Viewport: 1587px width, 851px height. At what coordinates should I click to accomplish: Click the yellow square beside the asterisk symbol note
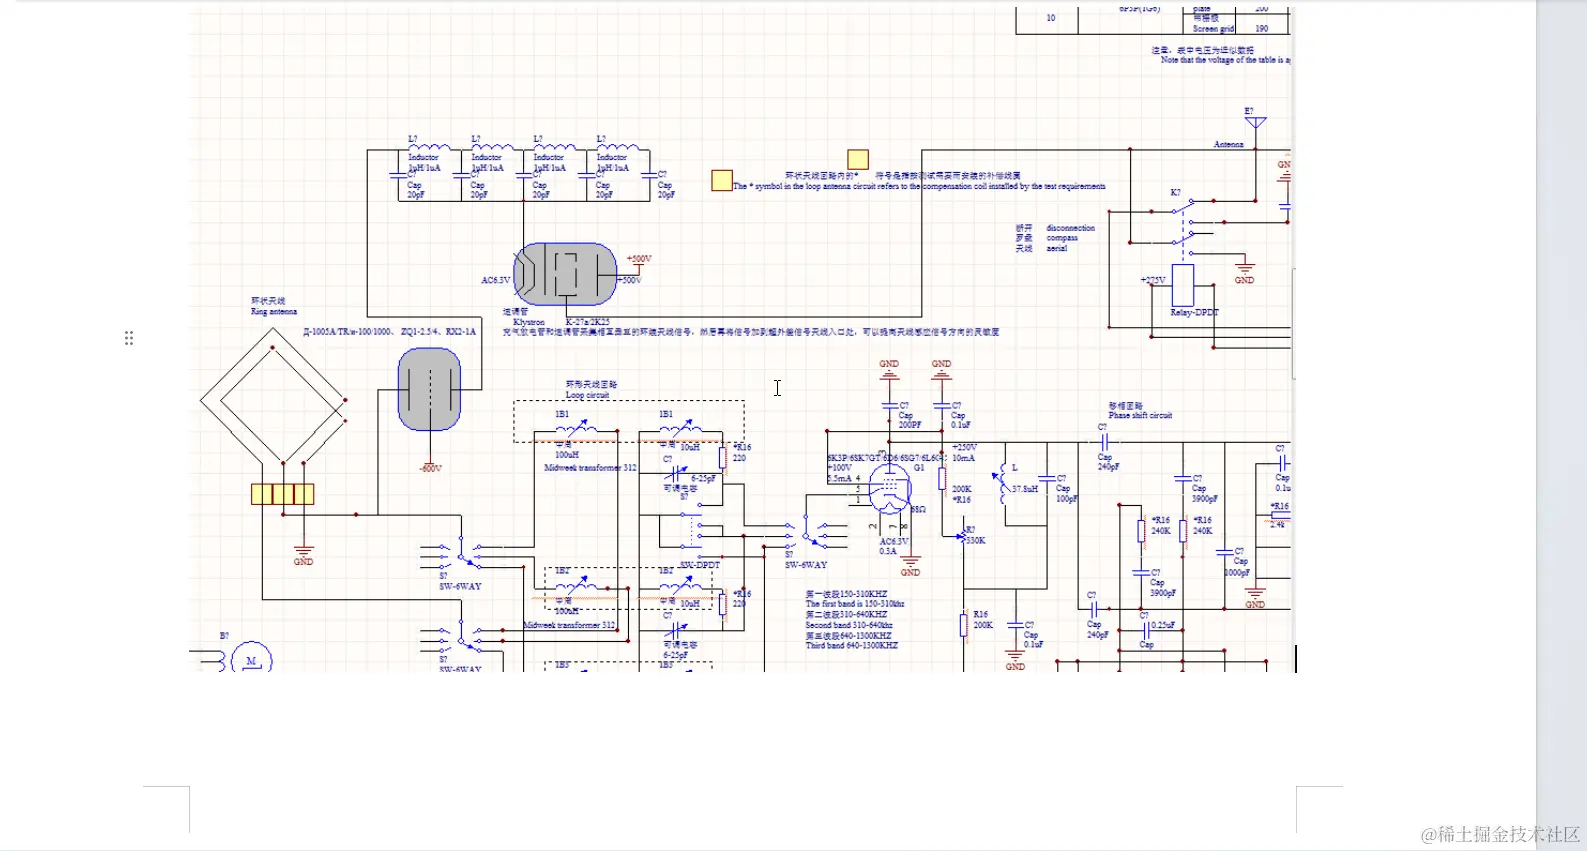722,180
